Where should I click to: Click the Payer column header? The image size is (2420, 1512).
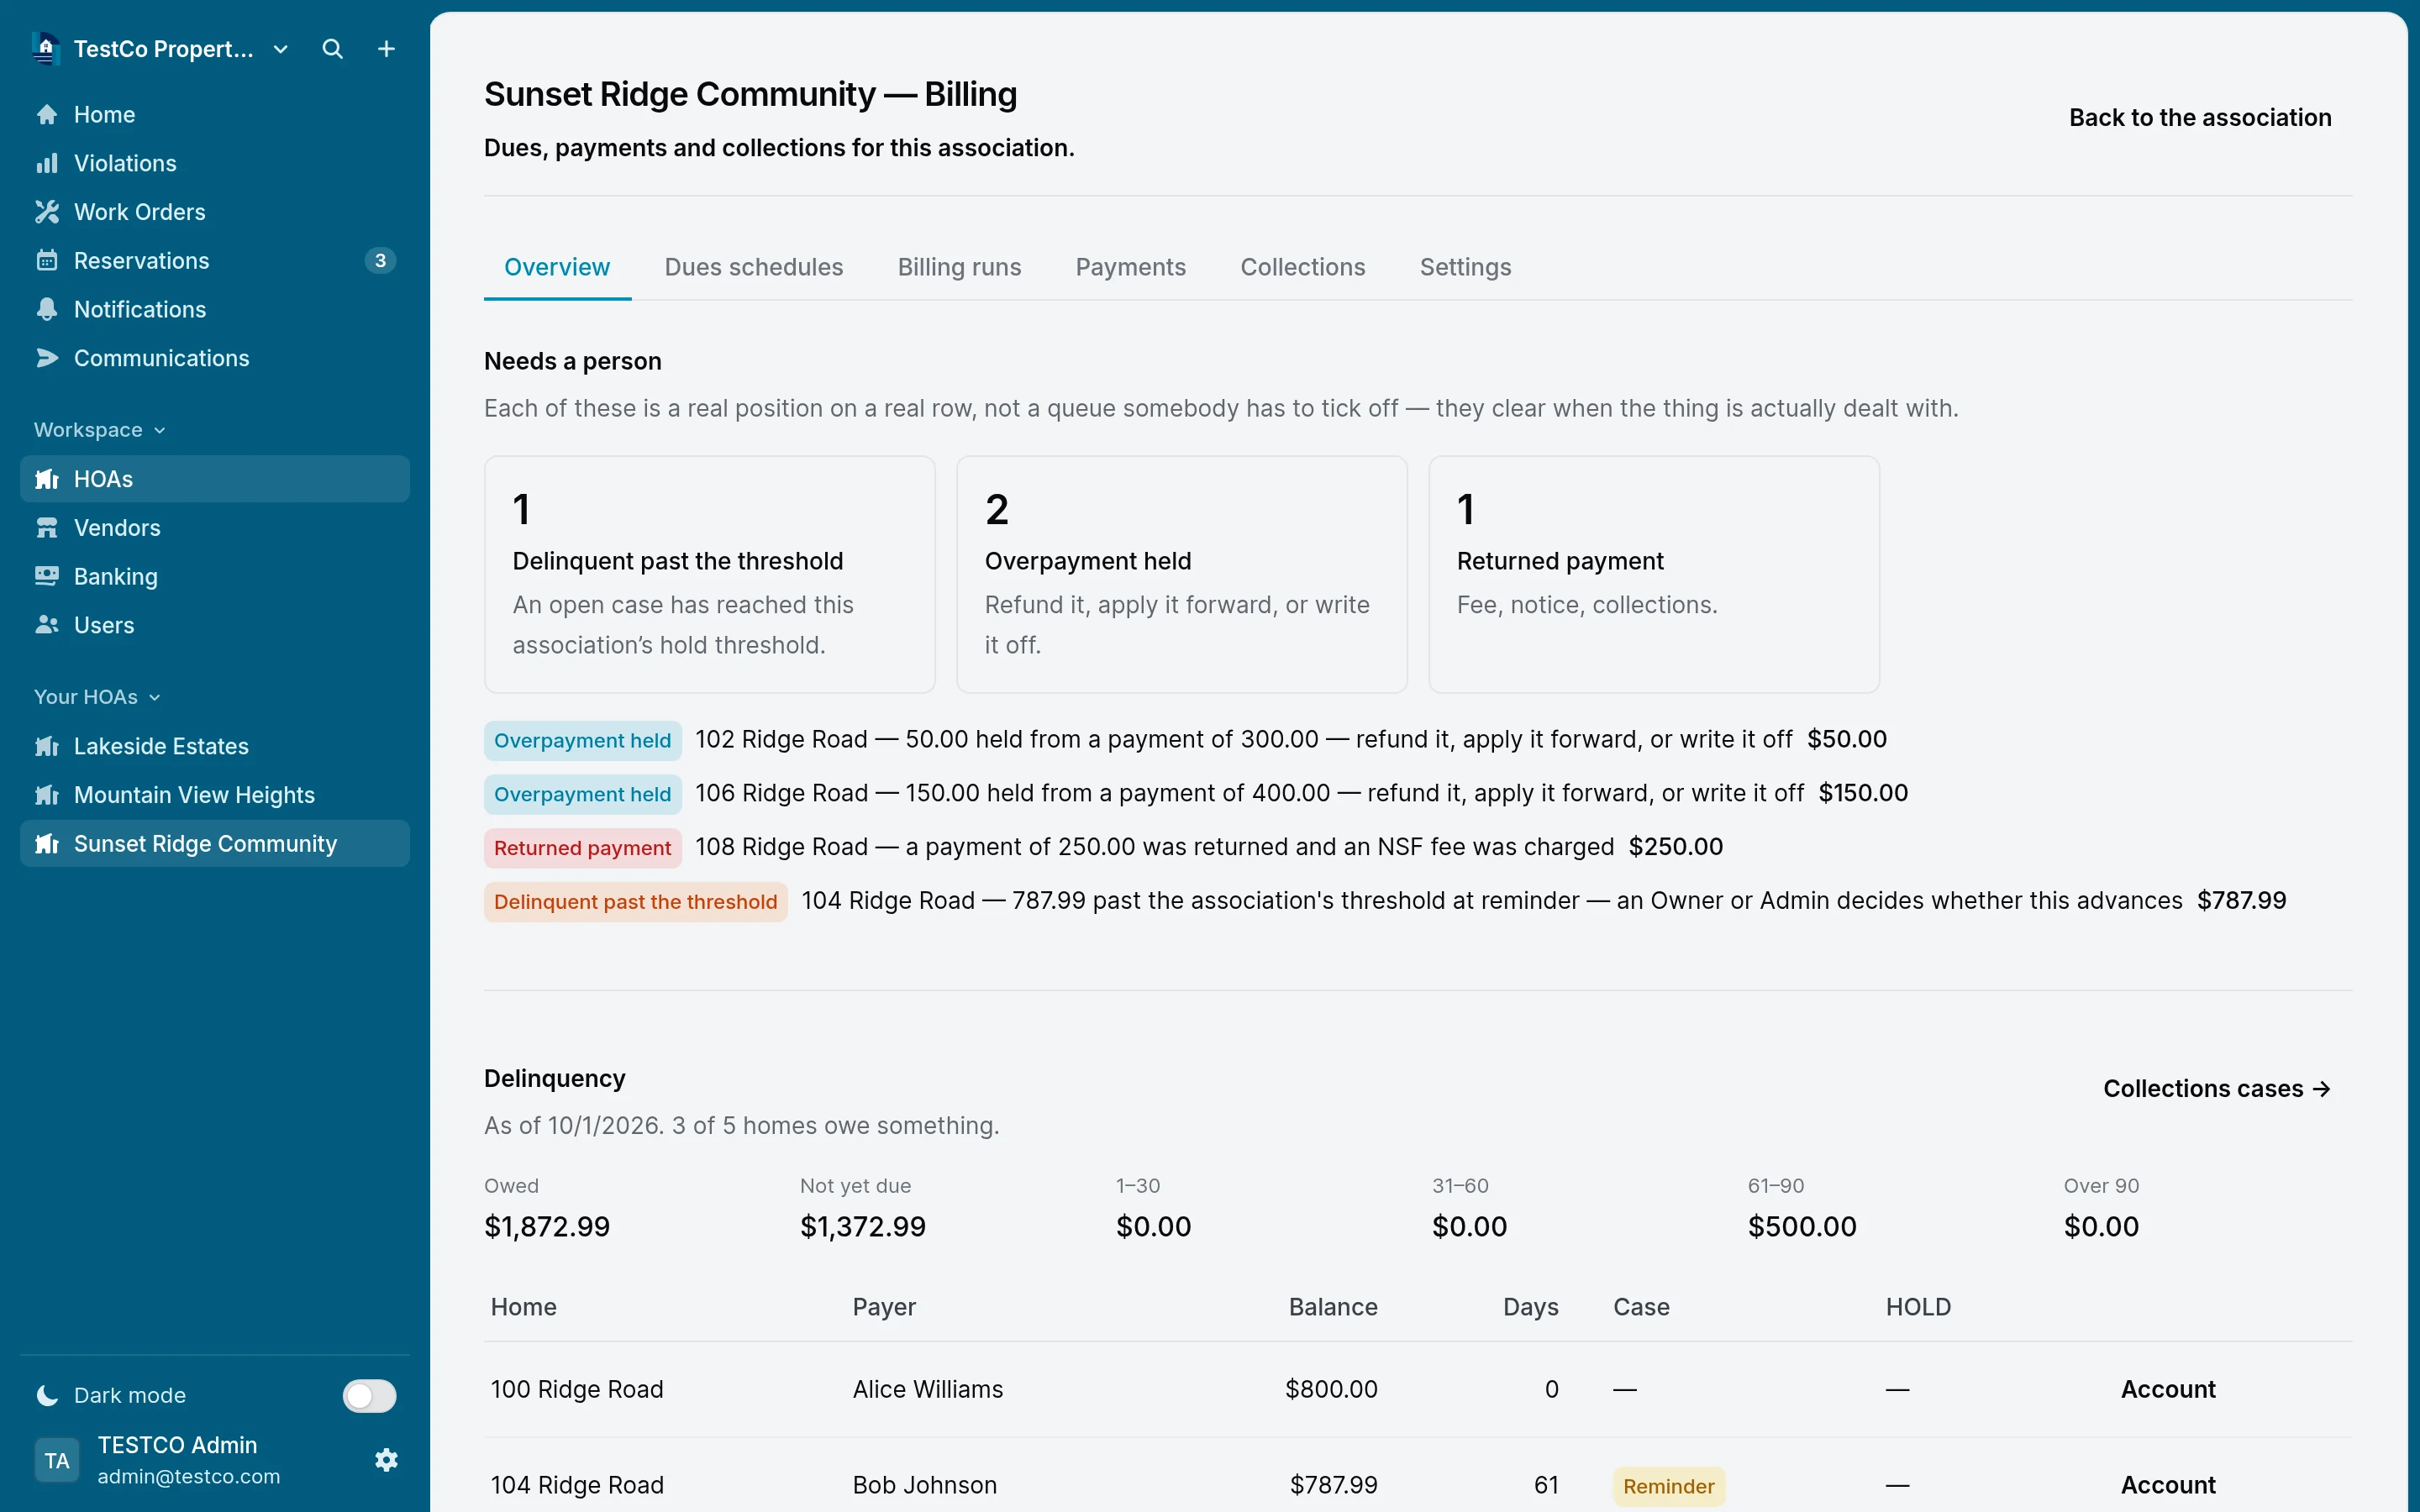point(884,1307)
